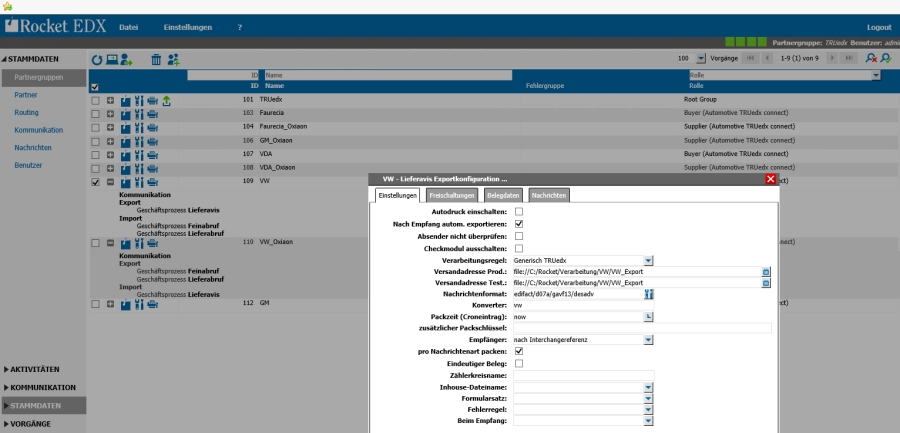The width and height of the screenshot is (900, 433).
Task: Click the printer icon in GM row 112
Action: pyautogui.click(x=153, y=304)
